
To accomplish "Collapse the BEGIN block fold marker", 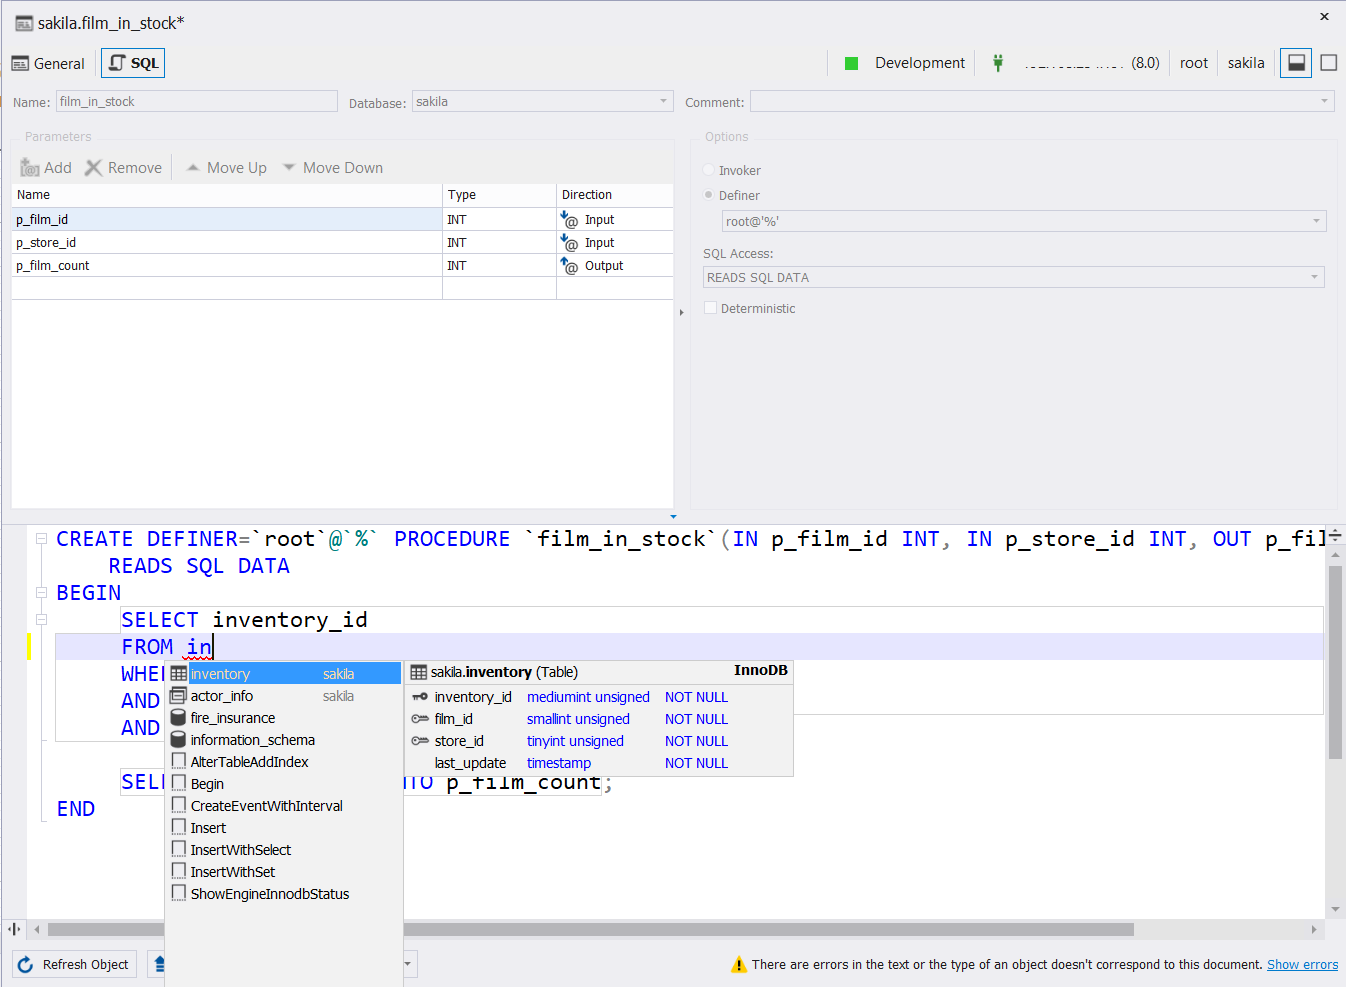I will tap(42, 592).
